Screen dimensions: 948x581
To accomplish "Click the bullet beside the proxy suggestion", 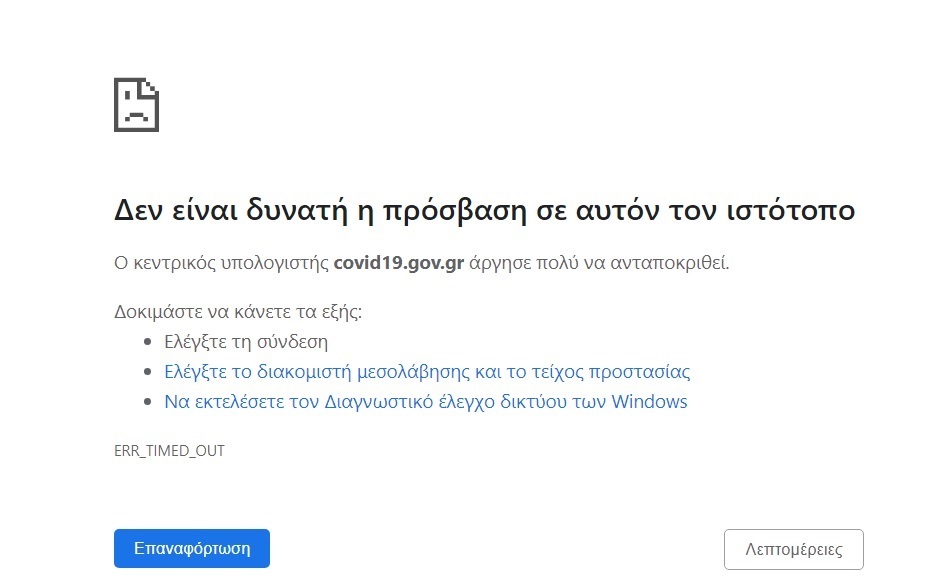I will (148, 371).
